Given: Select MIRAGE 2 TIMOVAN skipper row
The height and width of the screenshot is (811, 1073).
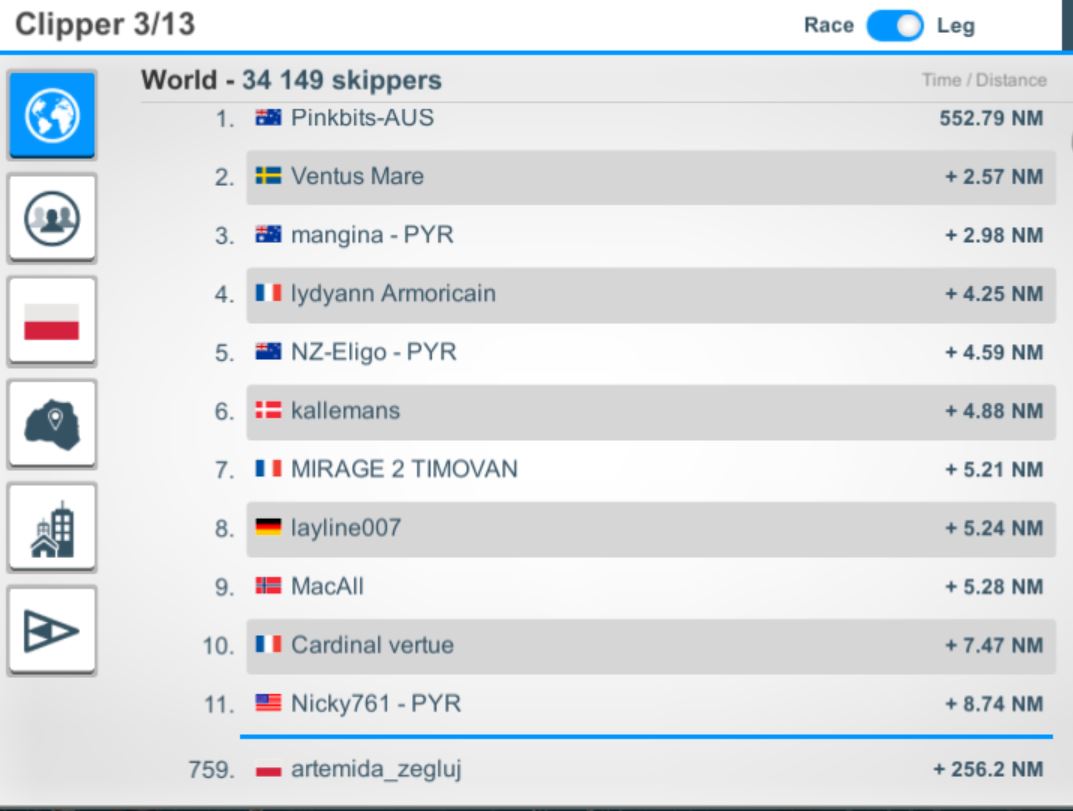Looking at the screenshot, I should (x=651, y=469).
